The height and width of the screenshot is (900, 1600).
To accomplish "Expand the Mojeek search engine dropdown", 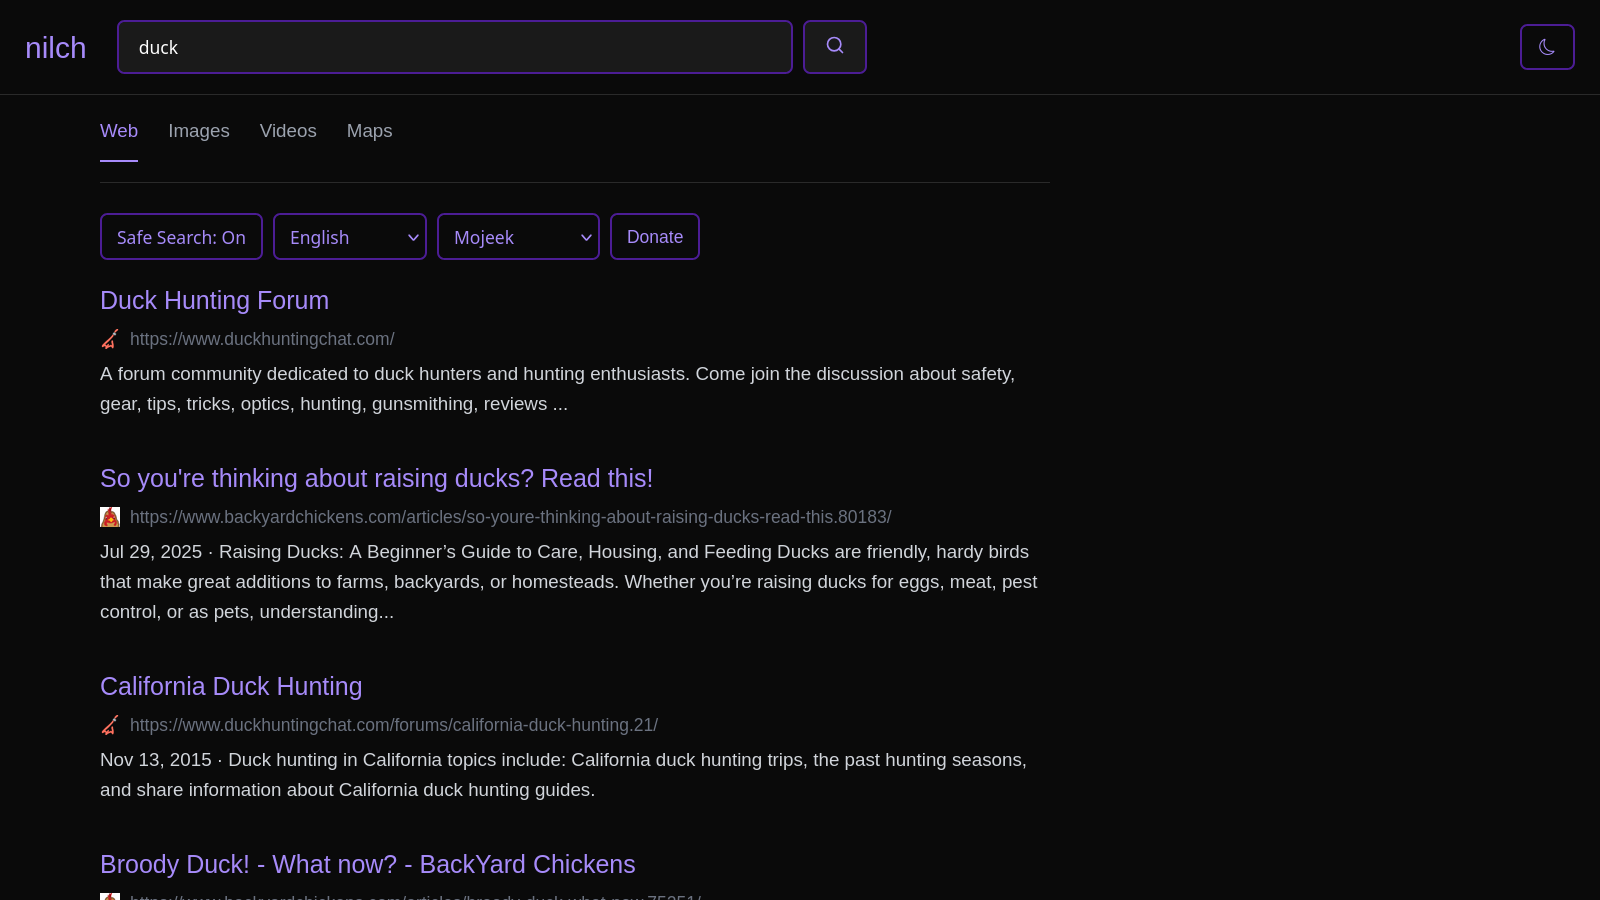I will tap(518, 237).
